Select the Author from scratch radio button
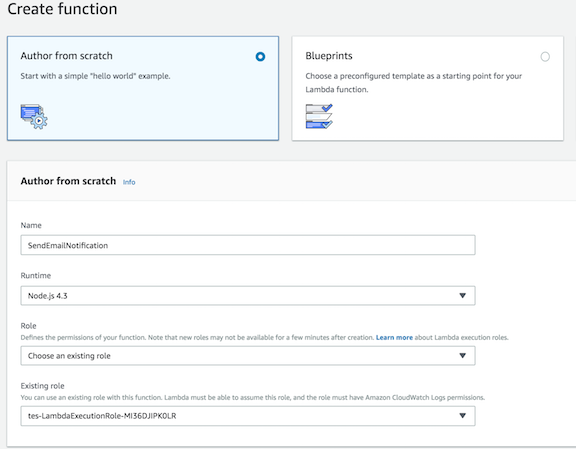This screenshot has height=449, width=576. click(x=260, y=57)
